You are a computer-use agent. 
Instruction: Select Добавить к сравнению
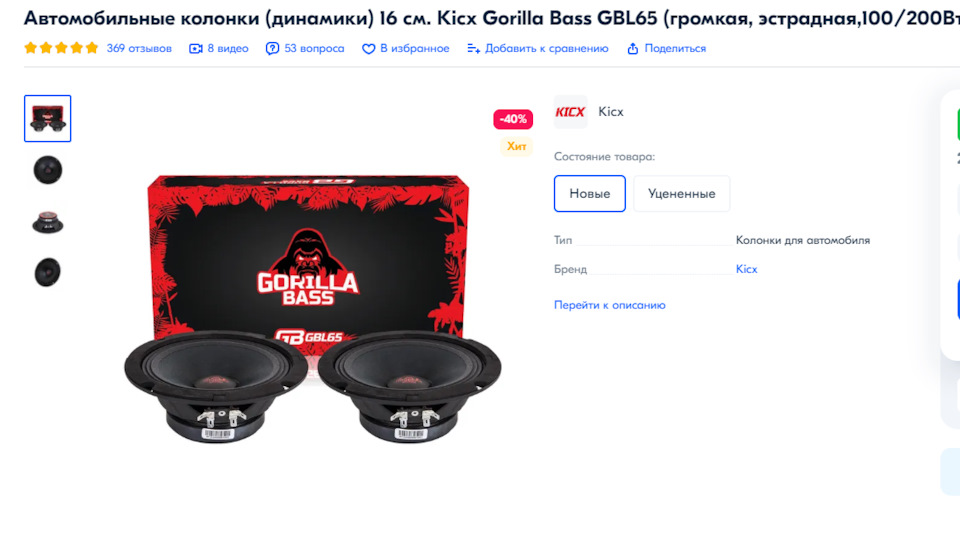point(547,48)
